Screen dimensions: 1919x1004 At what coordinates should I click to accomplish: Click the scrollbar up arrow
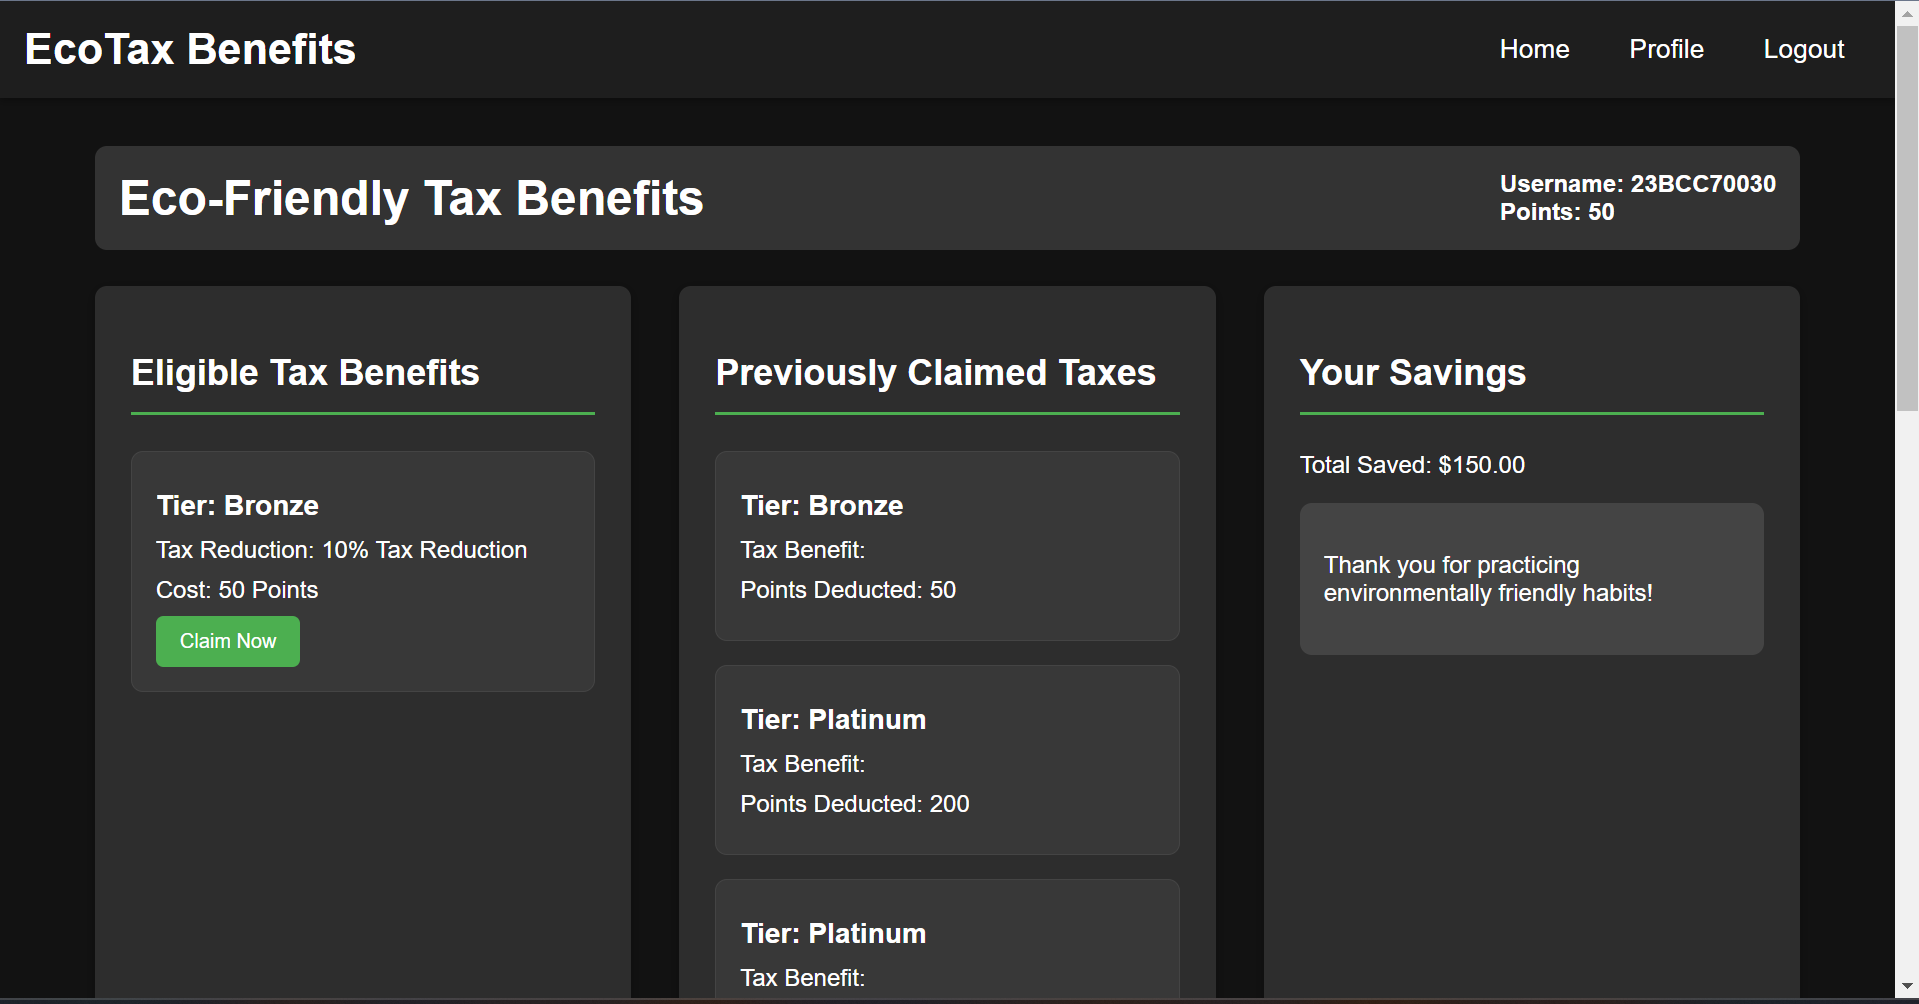1907,13
